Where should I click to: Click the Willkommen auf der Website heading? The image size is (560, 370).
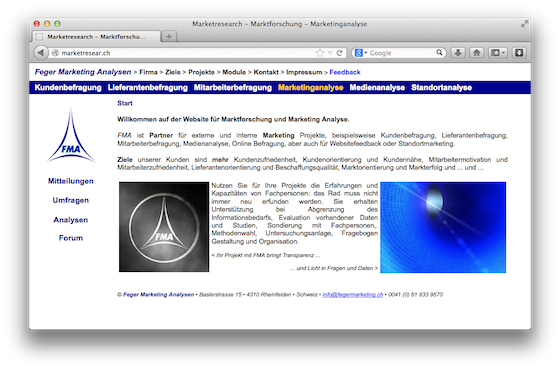coord(233,119)
